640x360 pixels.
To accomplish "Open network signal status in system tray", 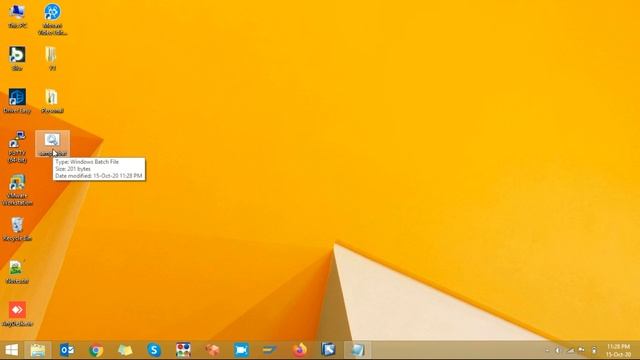I will click(571, 351).
